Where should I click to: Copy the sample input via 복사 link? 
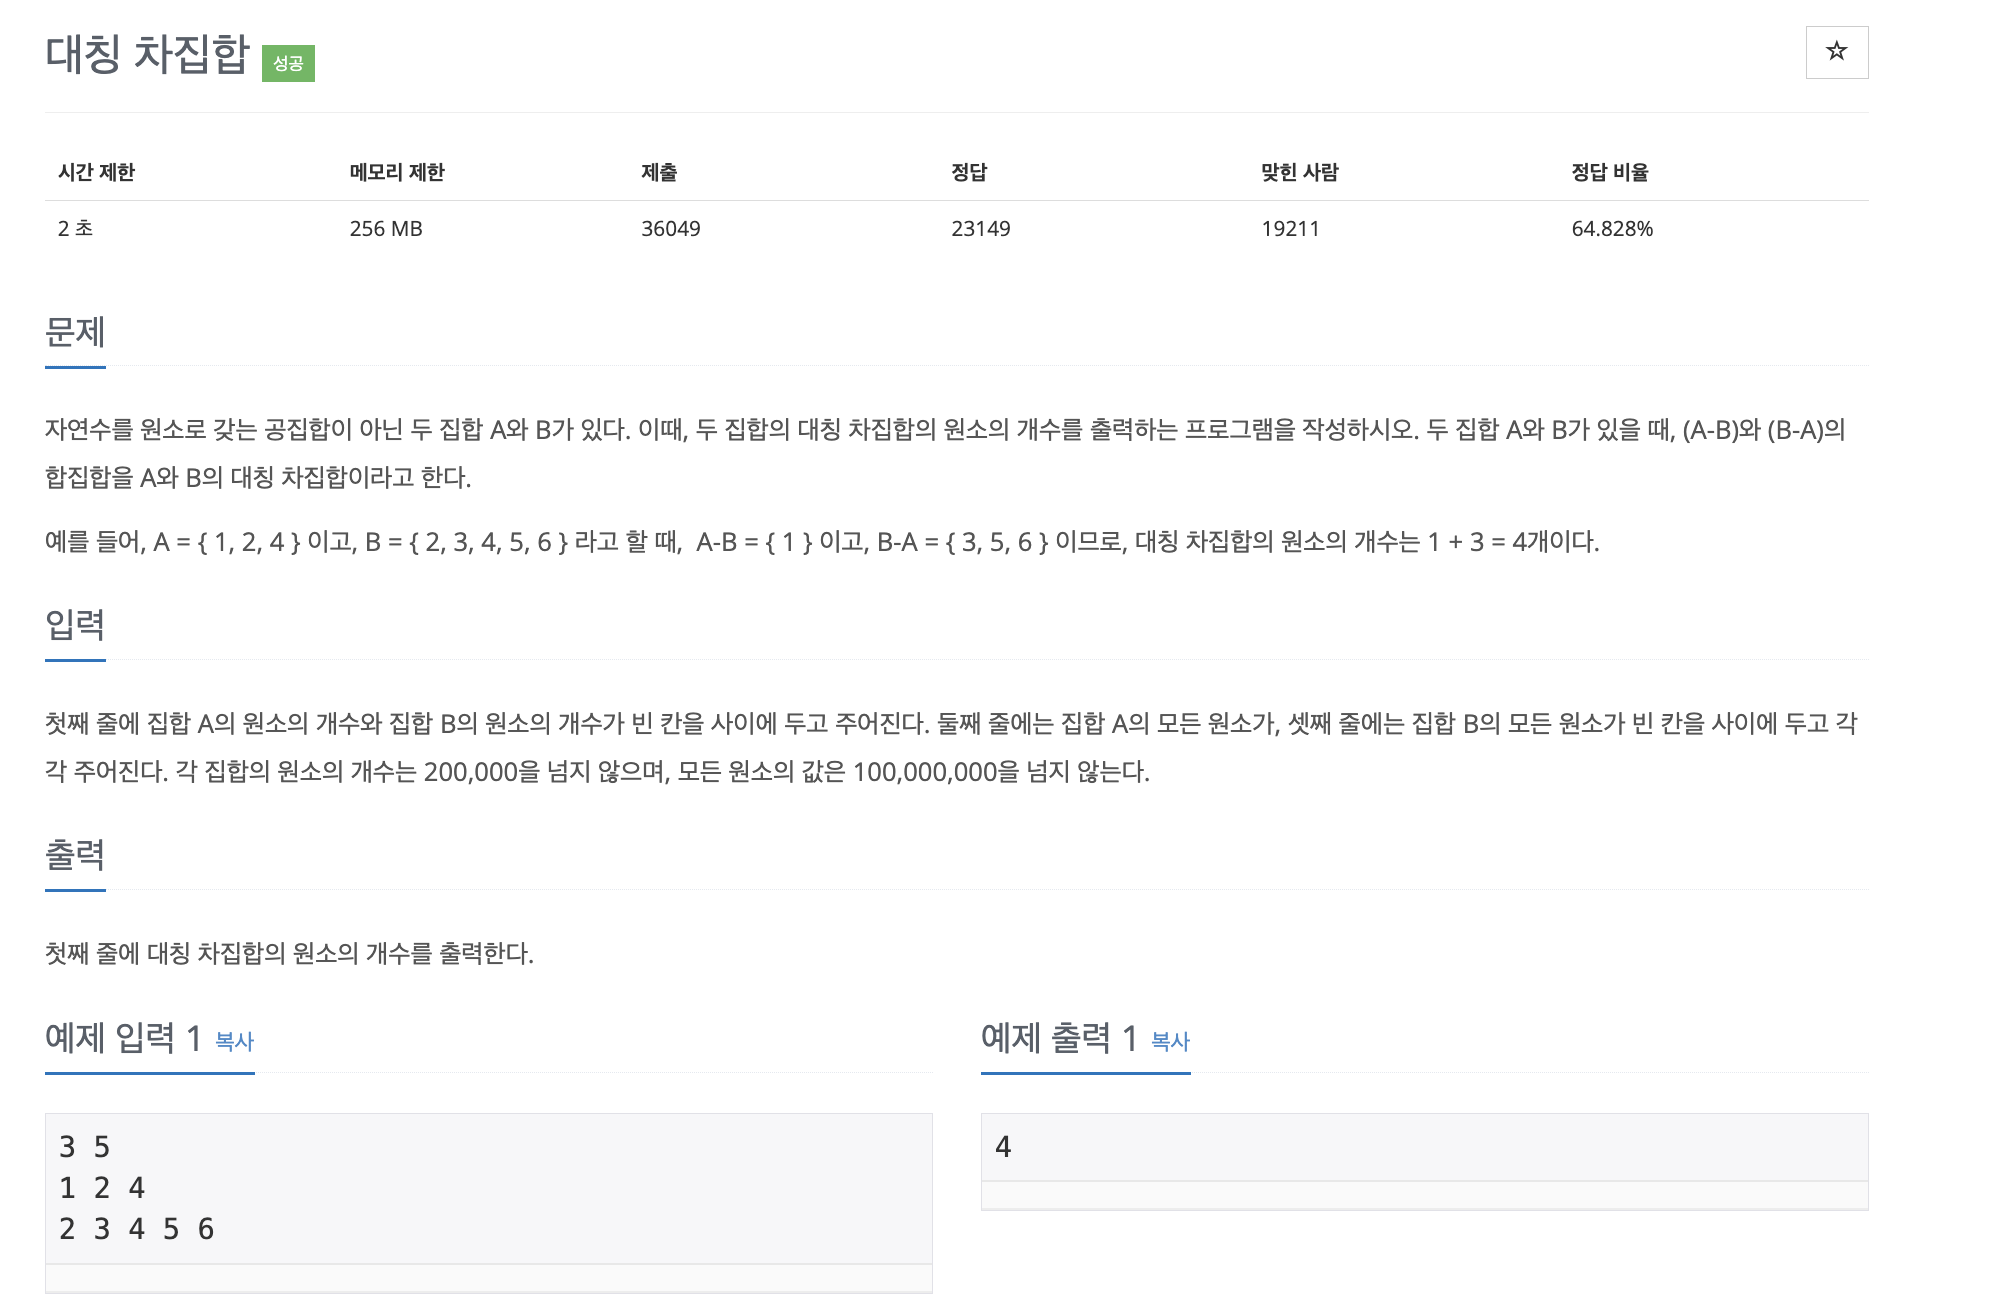(x=234, y=1041)
